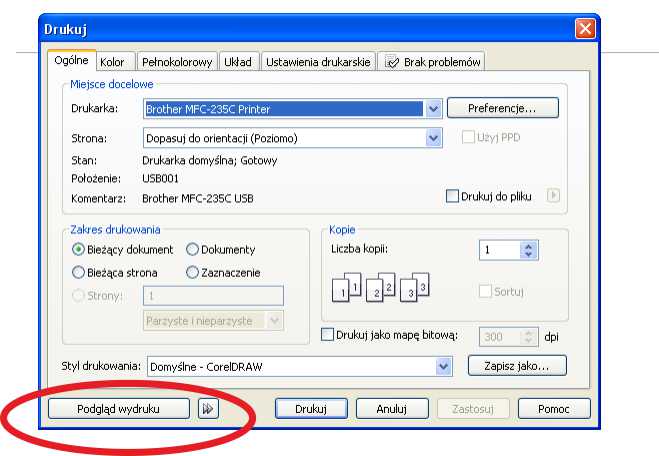Image resolution: width=659 pixels, height=456 pixels.
Task: Click the collated copies pages illustration
Action: click(380, 290)
